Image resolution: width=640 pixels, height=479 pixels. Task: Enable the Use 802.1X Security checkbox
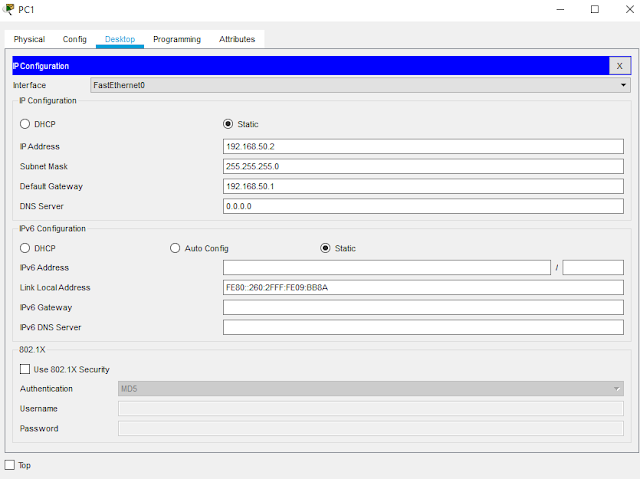25,369
